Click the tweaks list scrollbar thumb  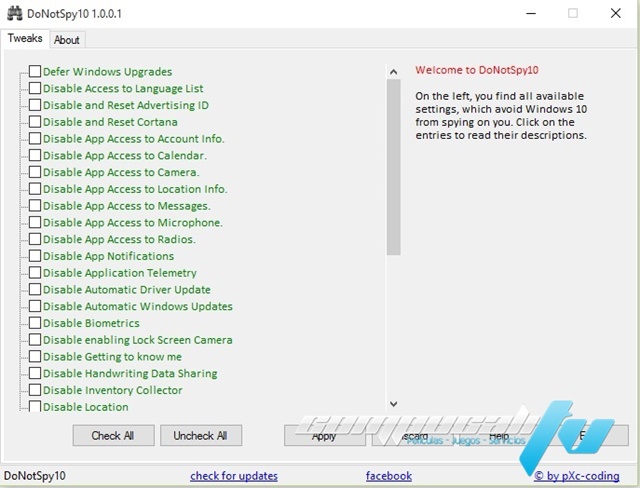(393, 167)
